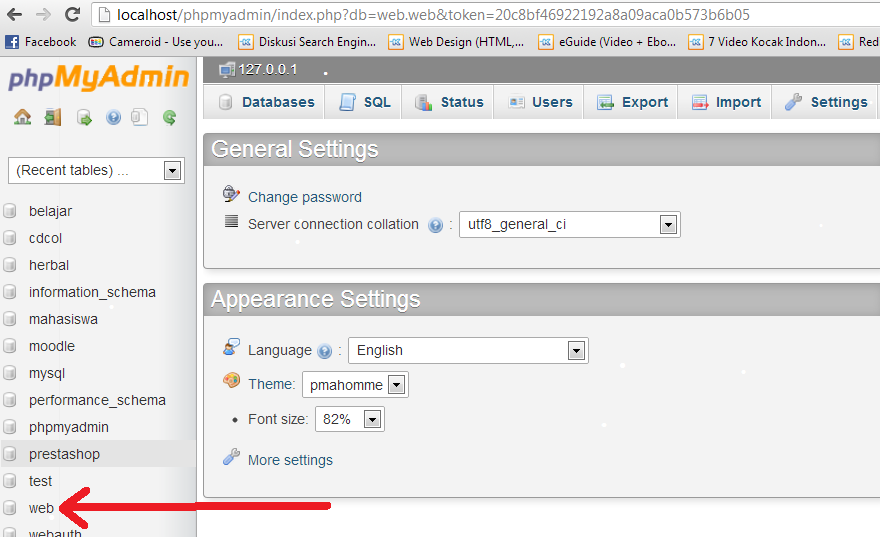The image size is (880, 537).
Task: Open the More settings link
Action: [x=290, y=460]
